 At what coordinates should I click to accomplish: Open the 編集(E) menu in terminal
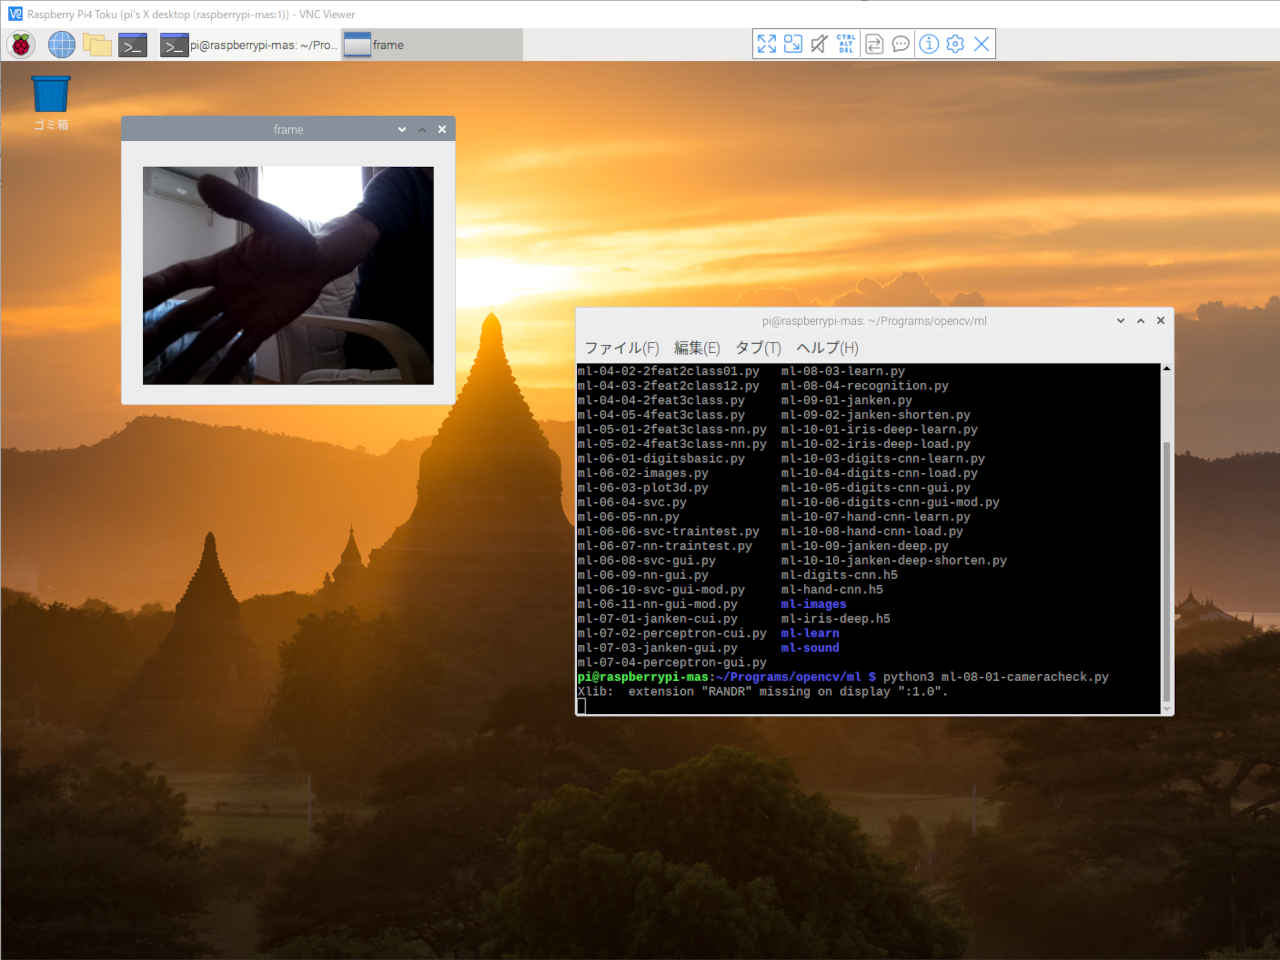click(x=697, y=348)
